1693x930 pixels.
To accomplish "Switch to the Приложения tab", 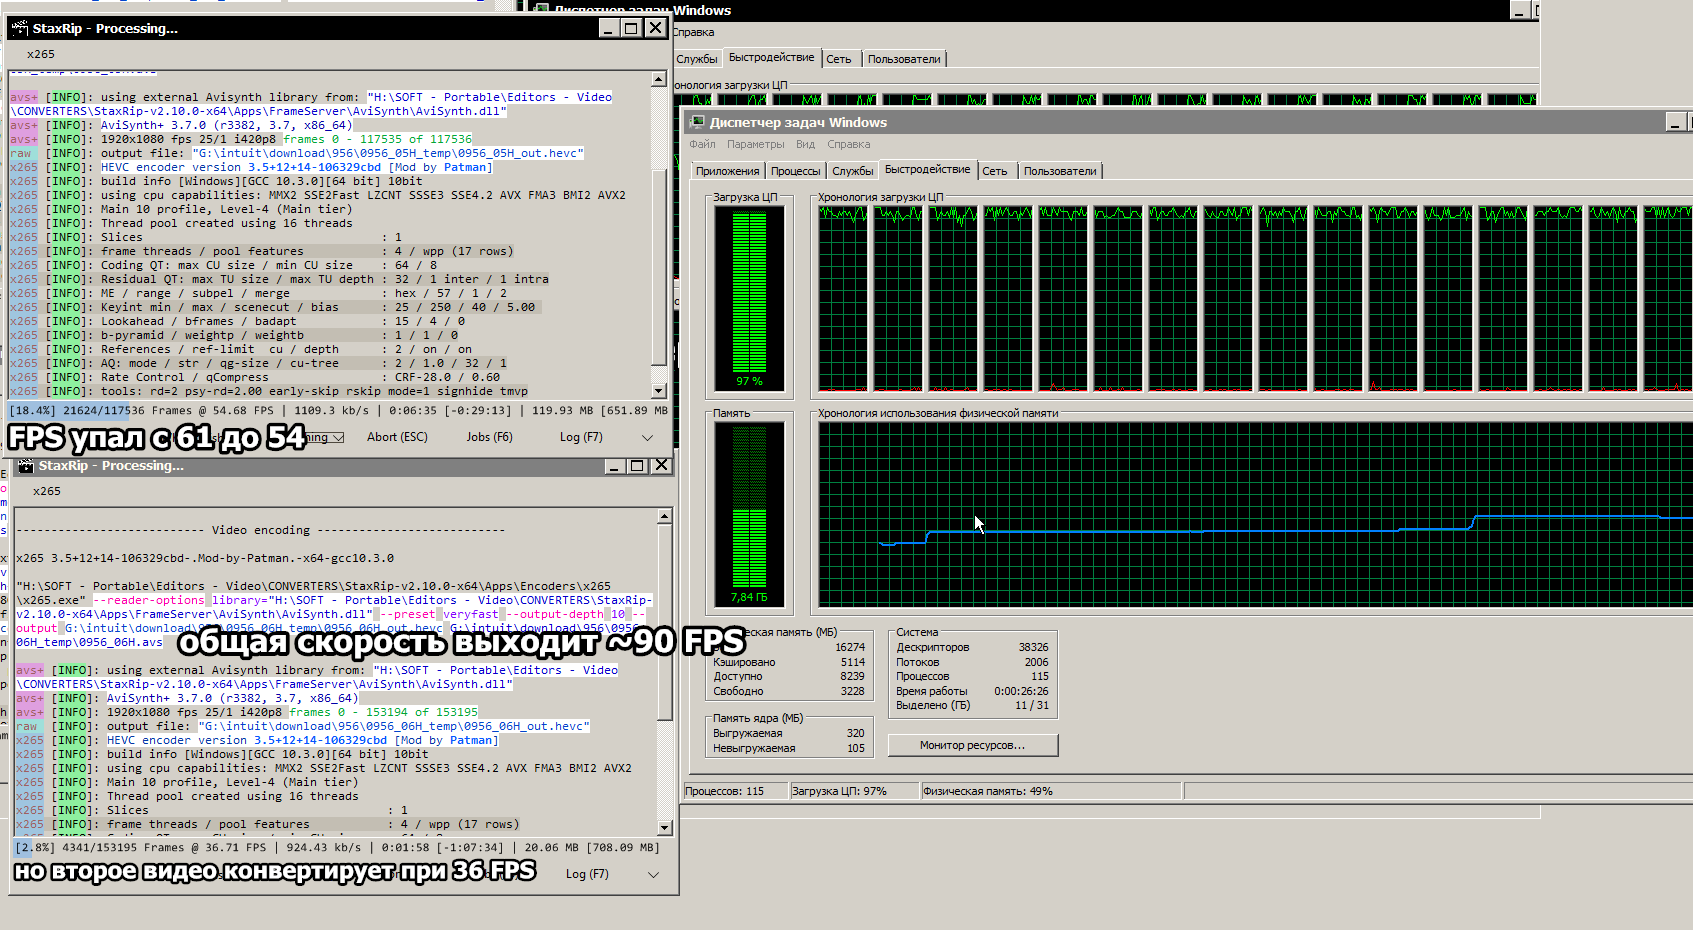I will pyautogui.click(x=727, y=171).
